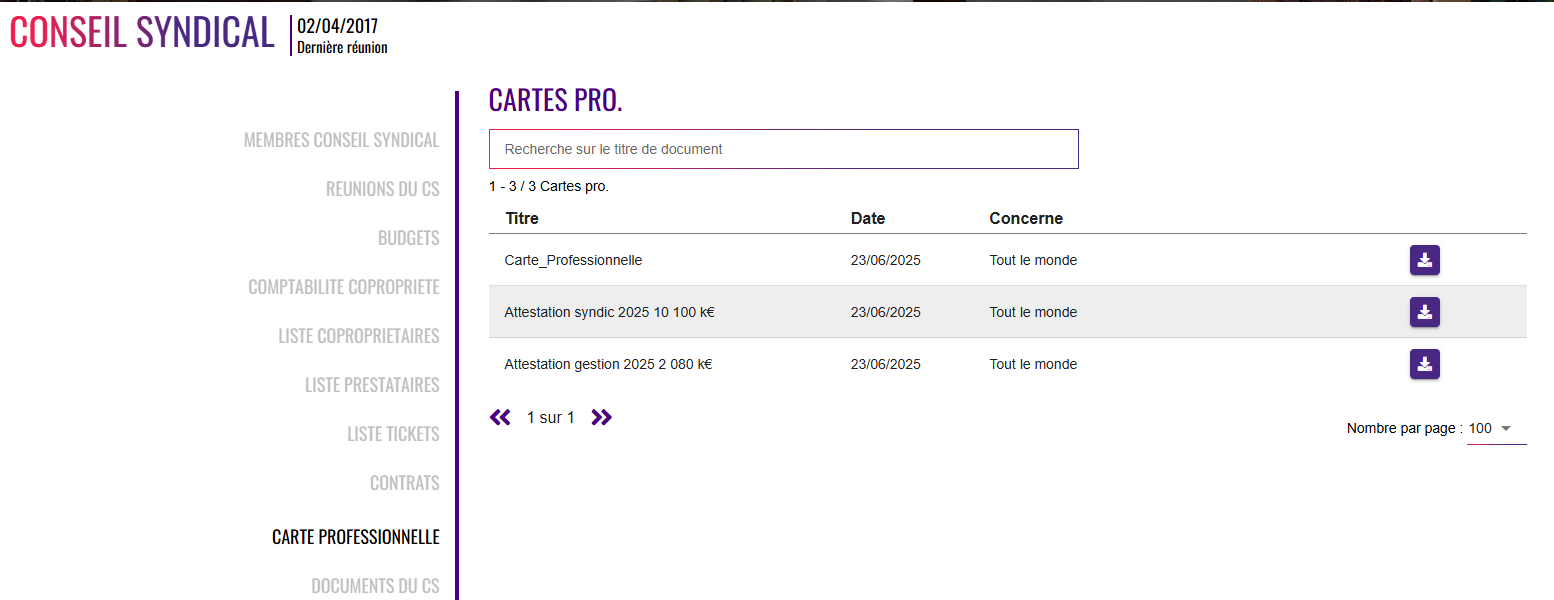Sort by the Titre column header
The image size is (1554, 600).
[x=522, y=218]
